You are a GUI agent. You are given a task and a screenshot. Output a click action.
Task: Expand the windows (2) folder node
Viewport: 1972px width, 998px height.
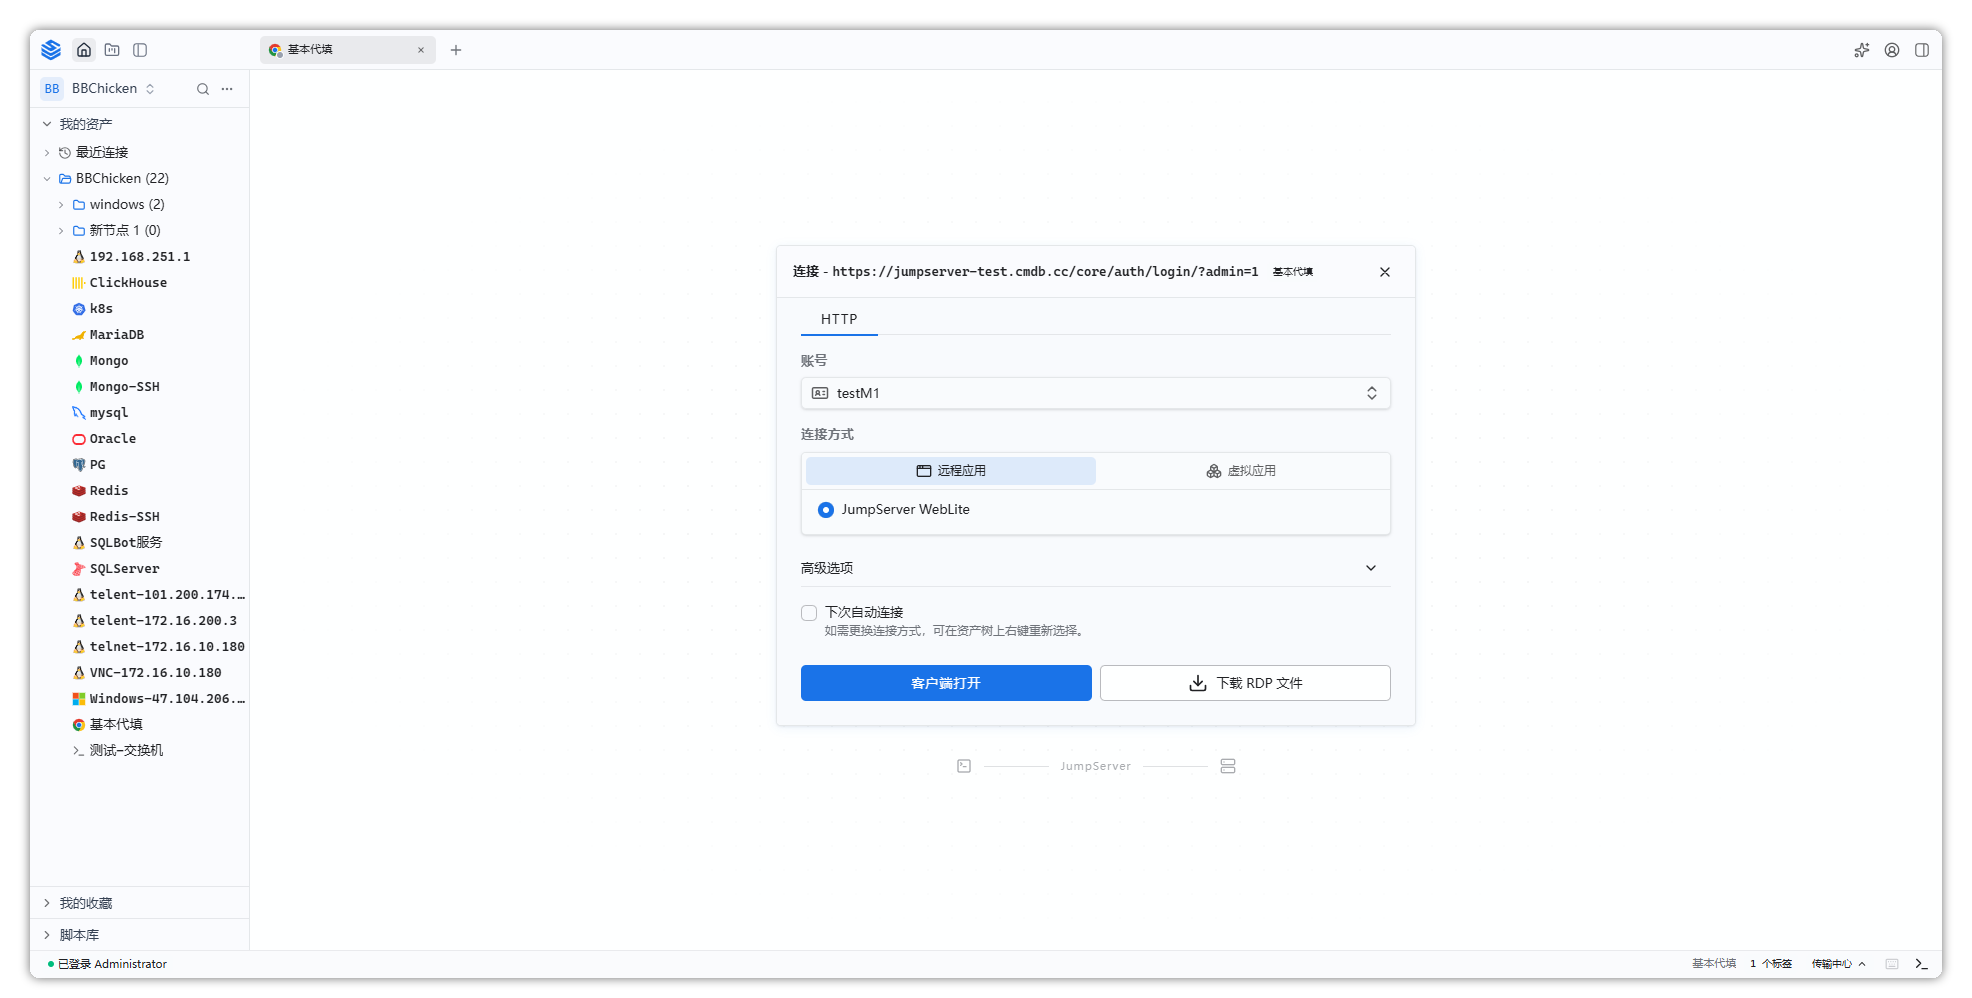61,205
